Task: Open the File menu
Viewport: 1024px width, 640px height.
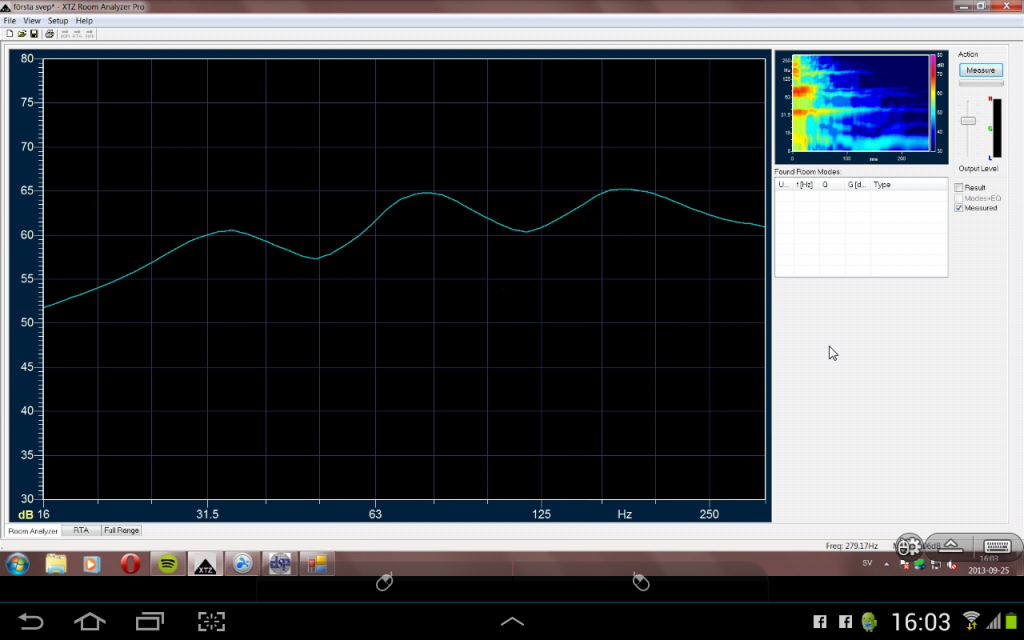Action: [9, 20]
